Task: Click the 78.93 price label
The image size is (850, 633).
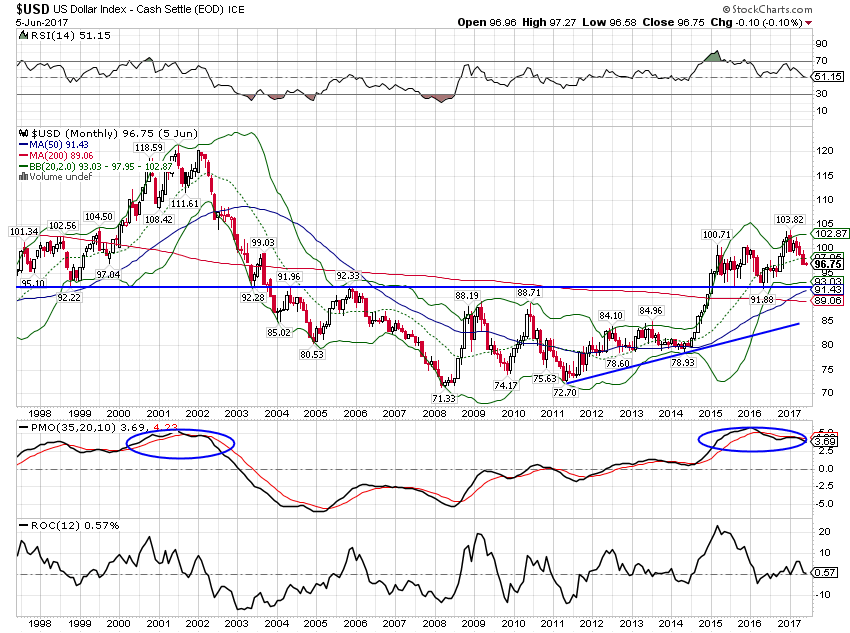Action: [x=682, y=363]
